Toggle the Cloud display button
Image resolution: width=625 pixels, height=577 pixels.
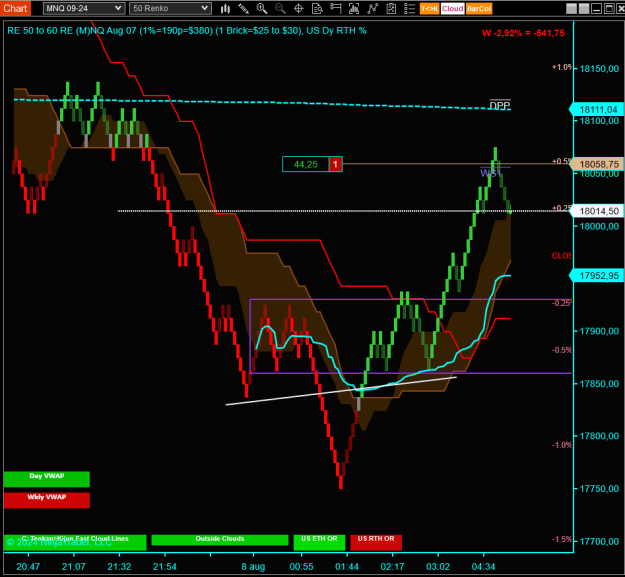(x=453, y=8)
